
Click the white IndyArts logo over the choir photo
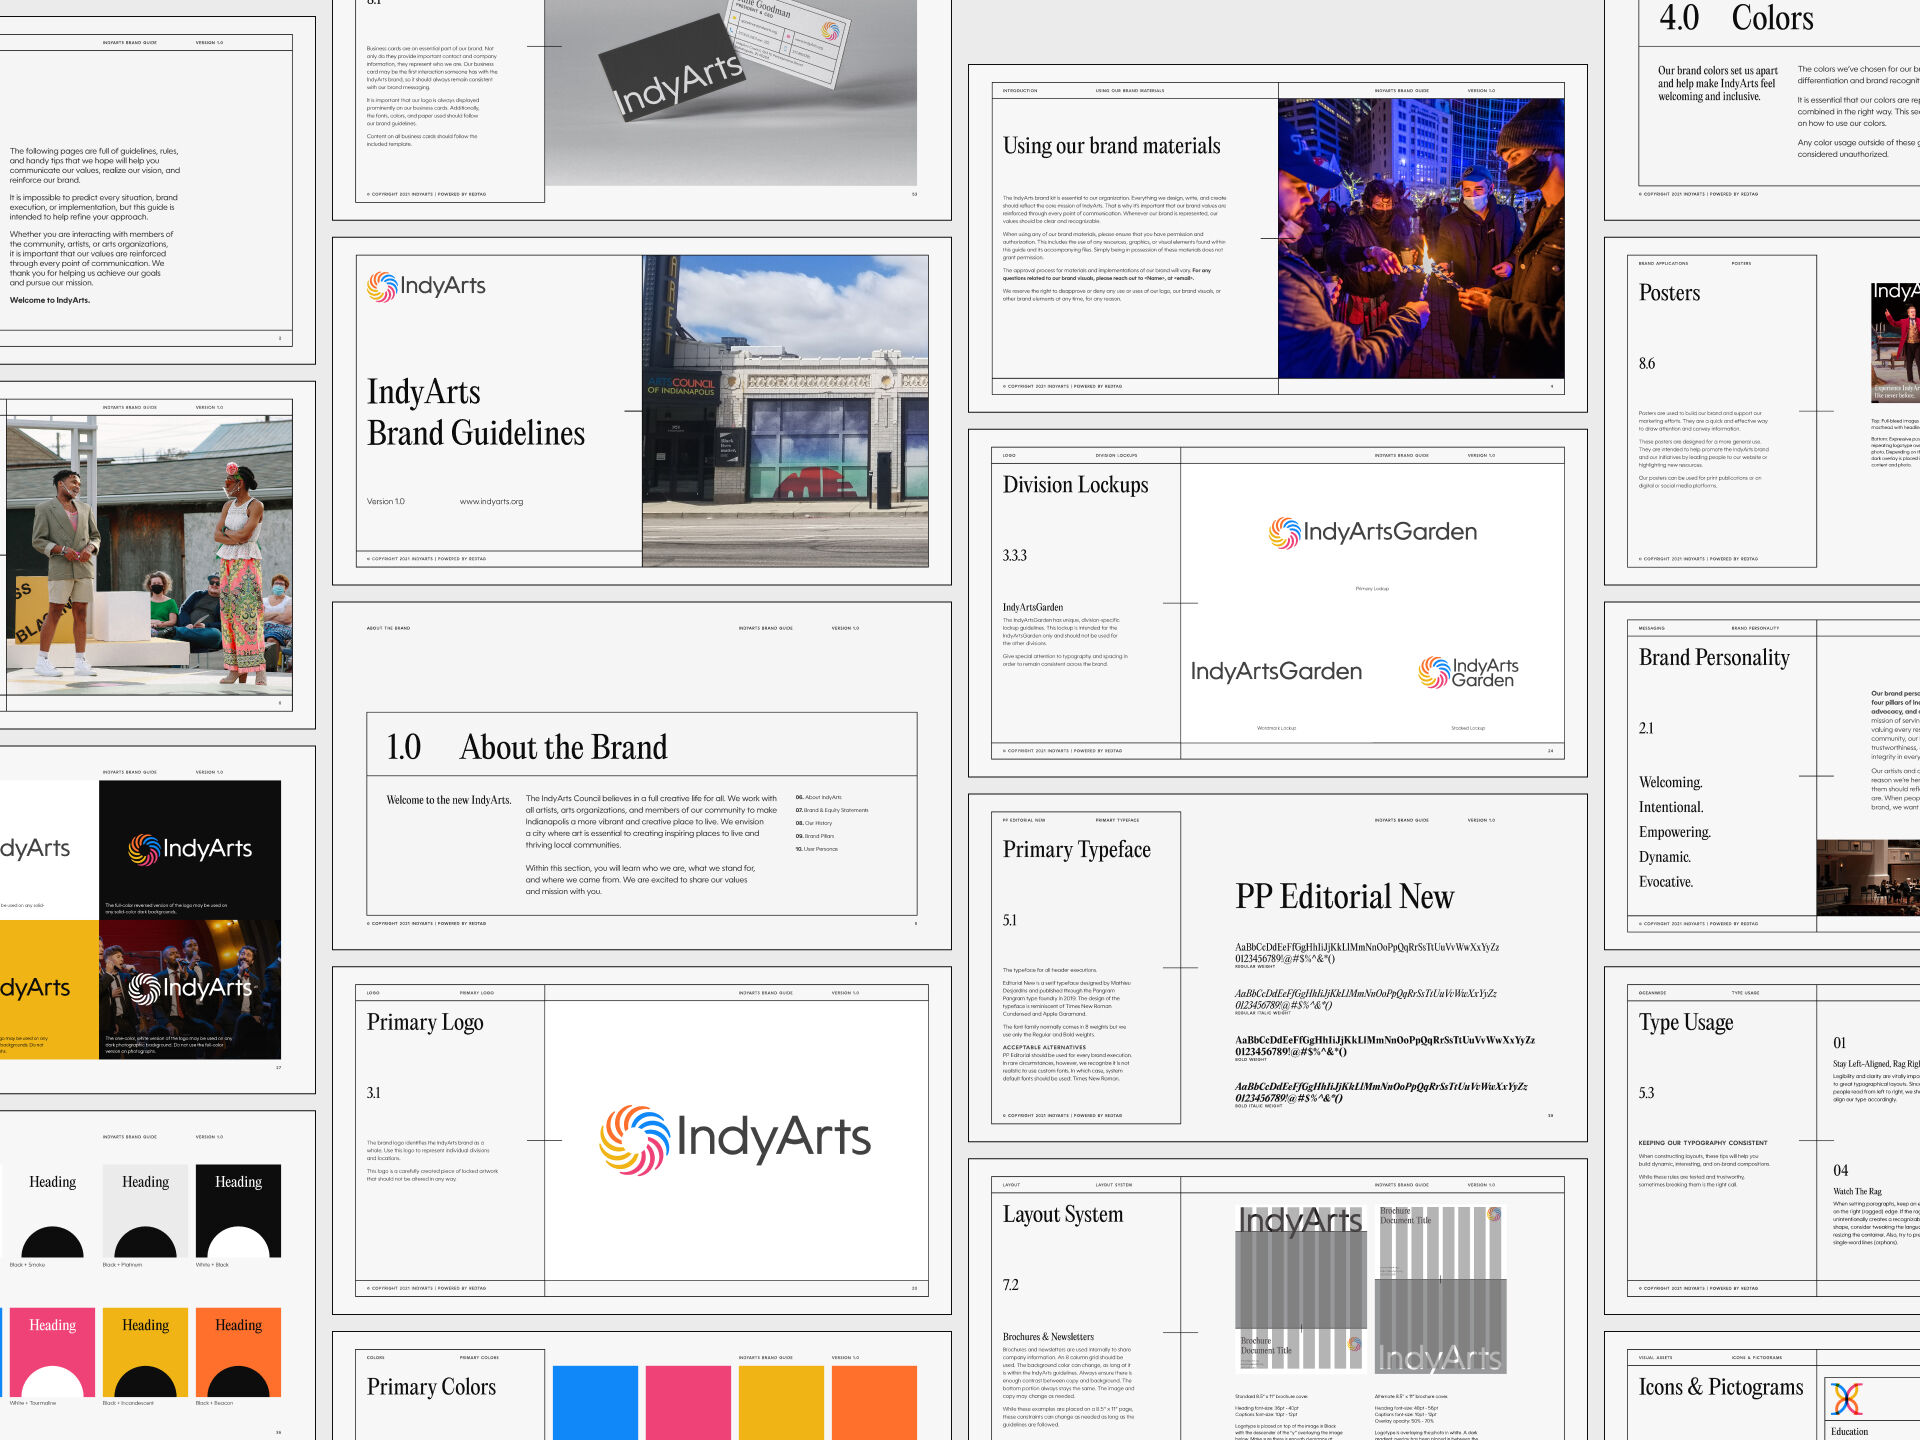(190, 988)
